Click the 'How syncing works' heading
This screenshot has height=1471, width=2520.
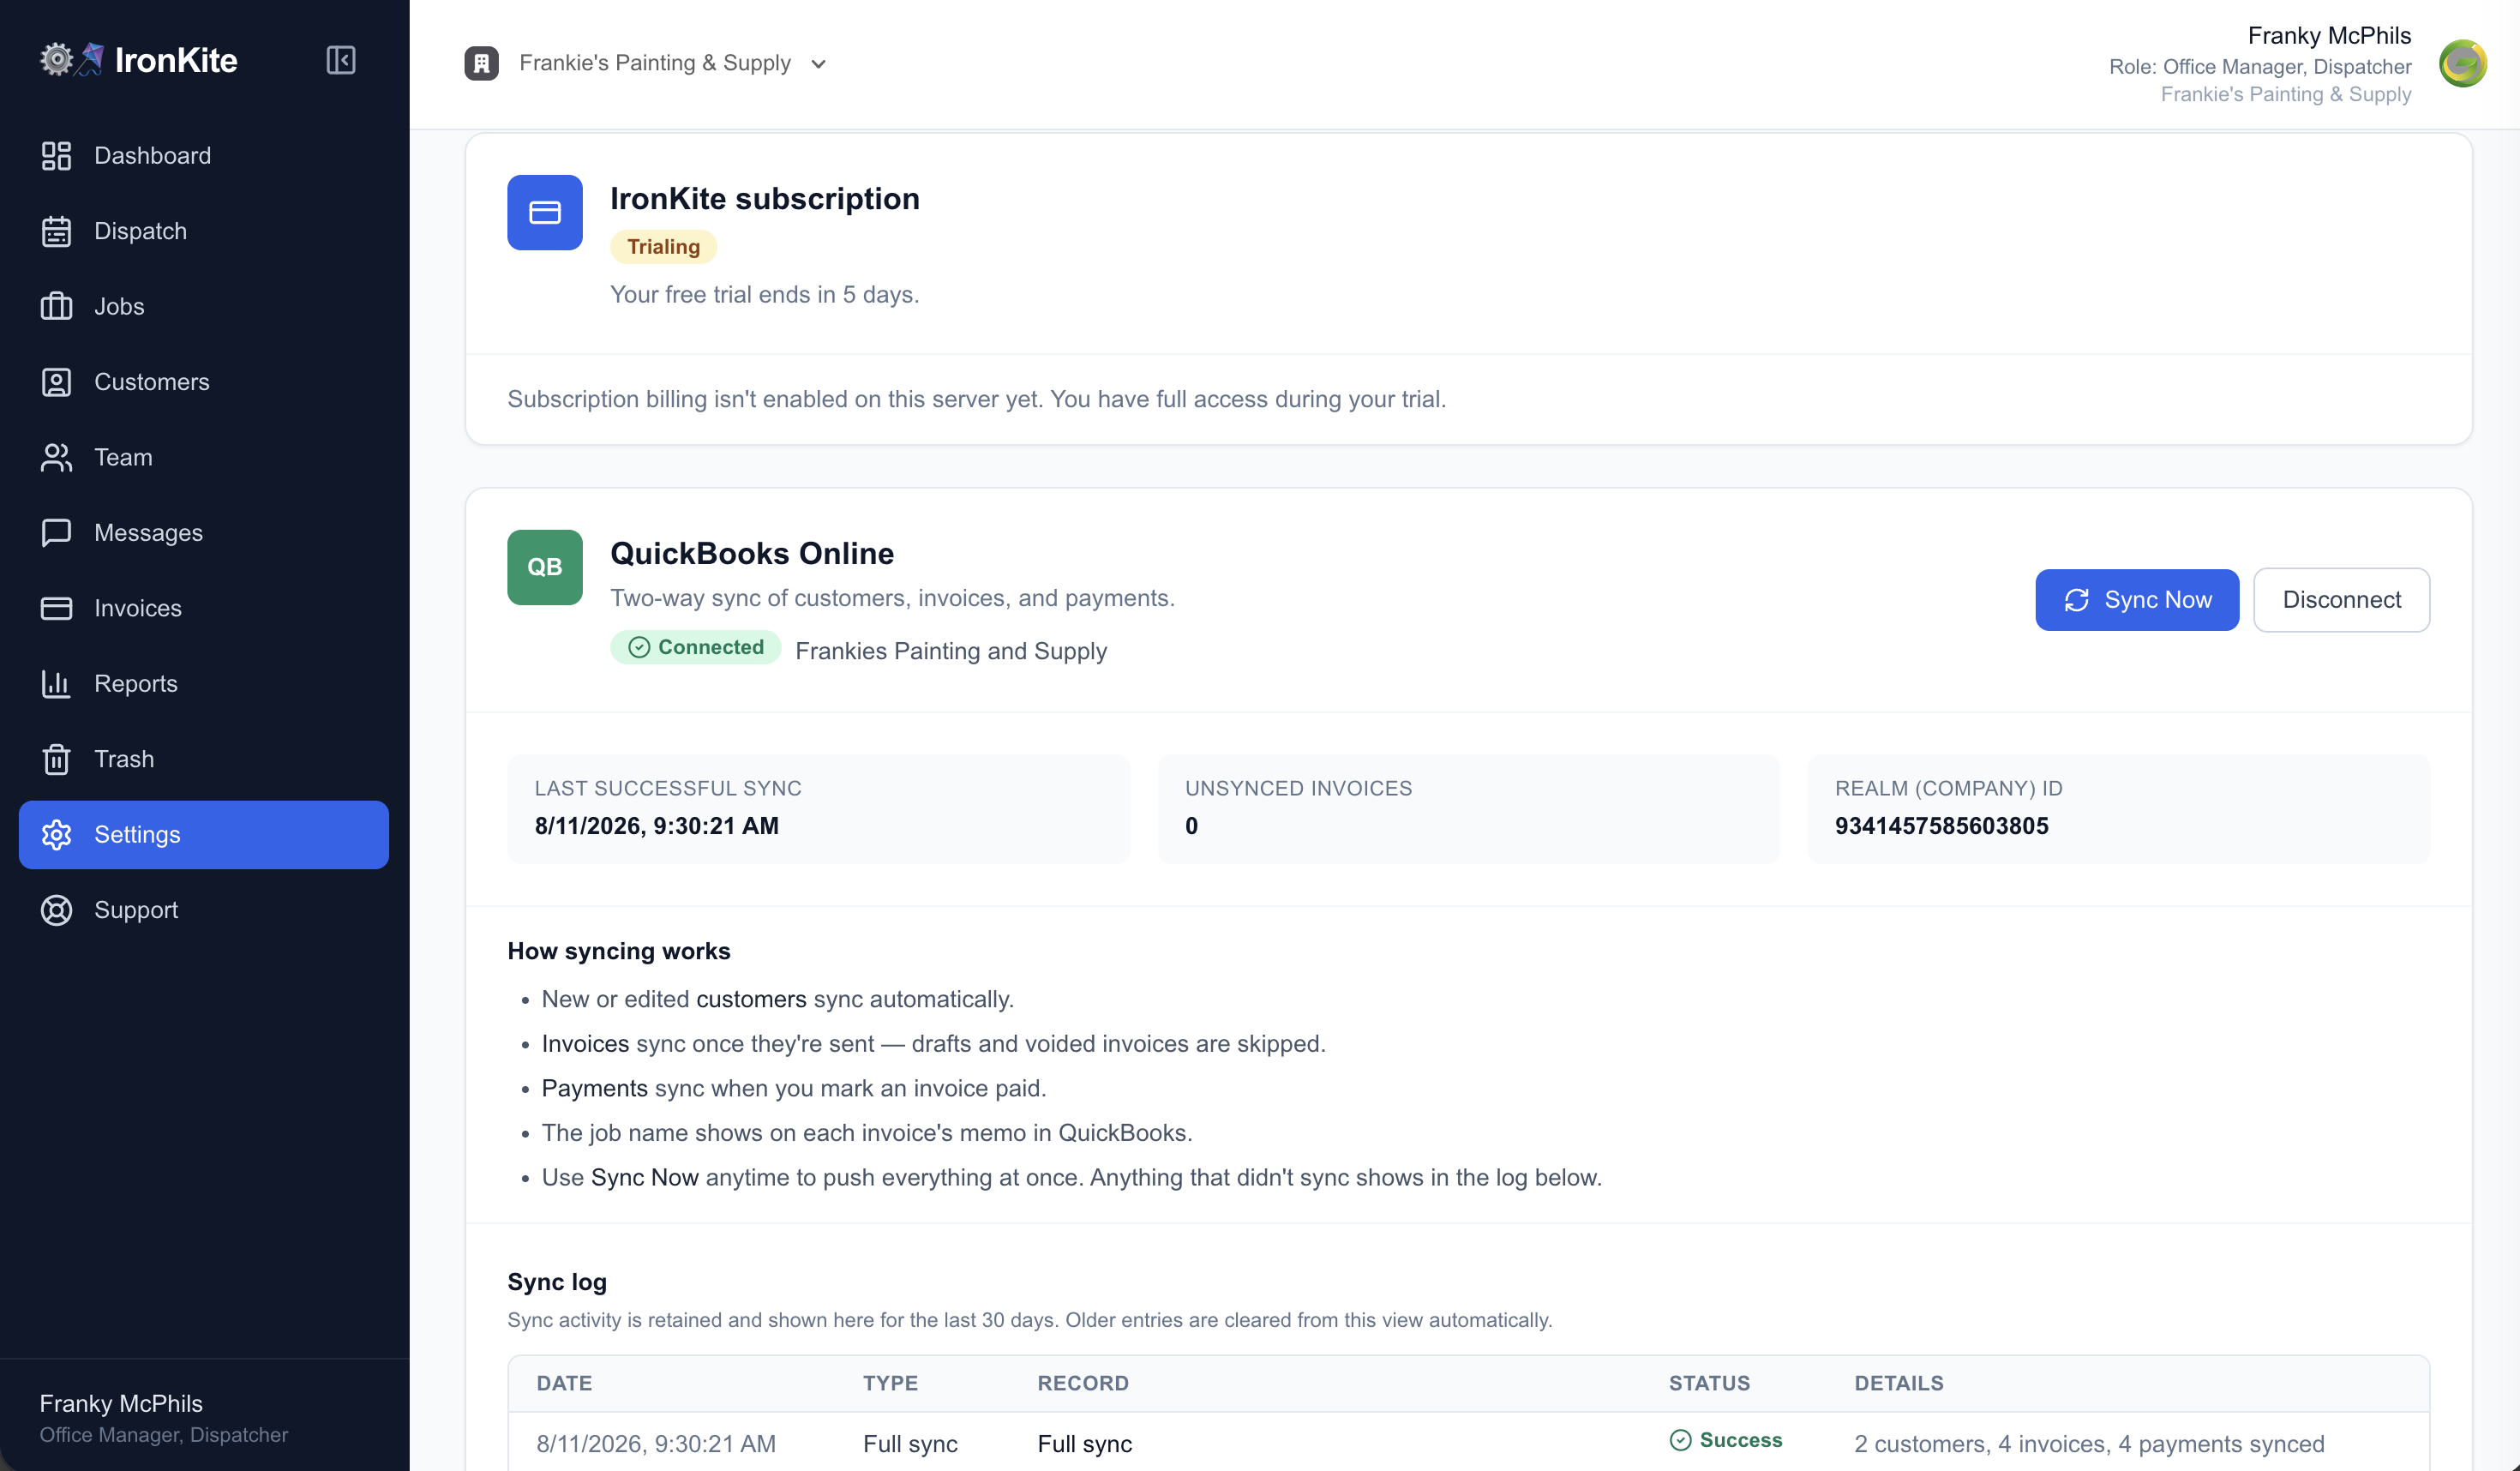coord(619,951)
